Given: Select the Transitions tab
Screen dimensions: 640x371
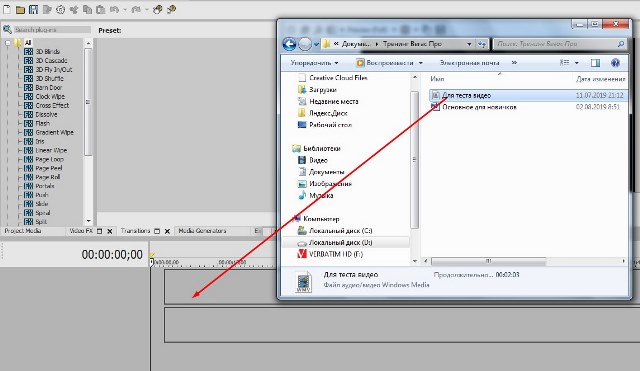Looking at the screenshot, I should [136, 231].
